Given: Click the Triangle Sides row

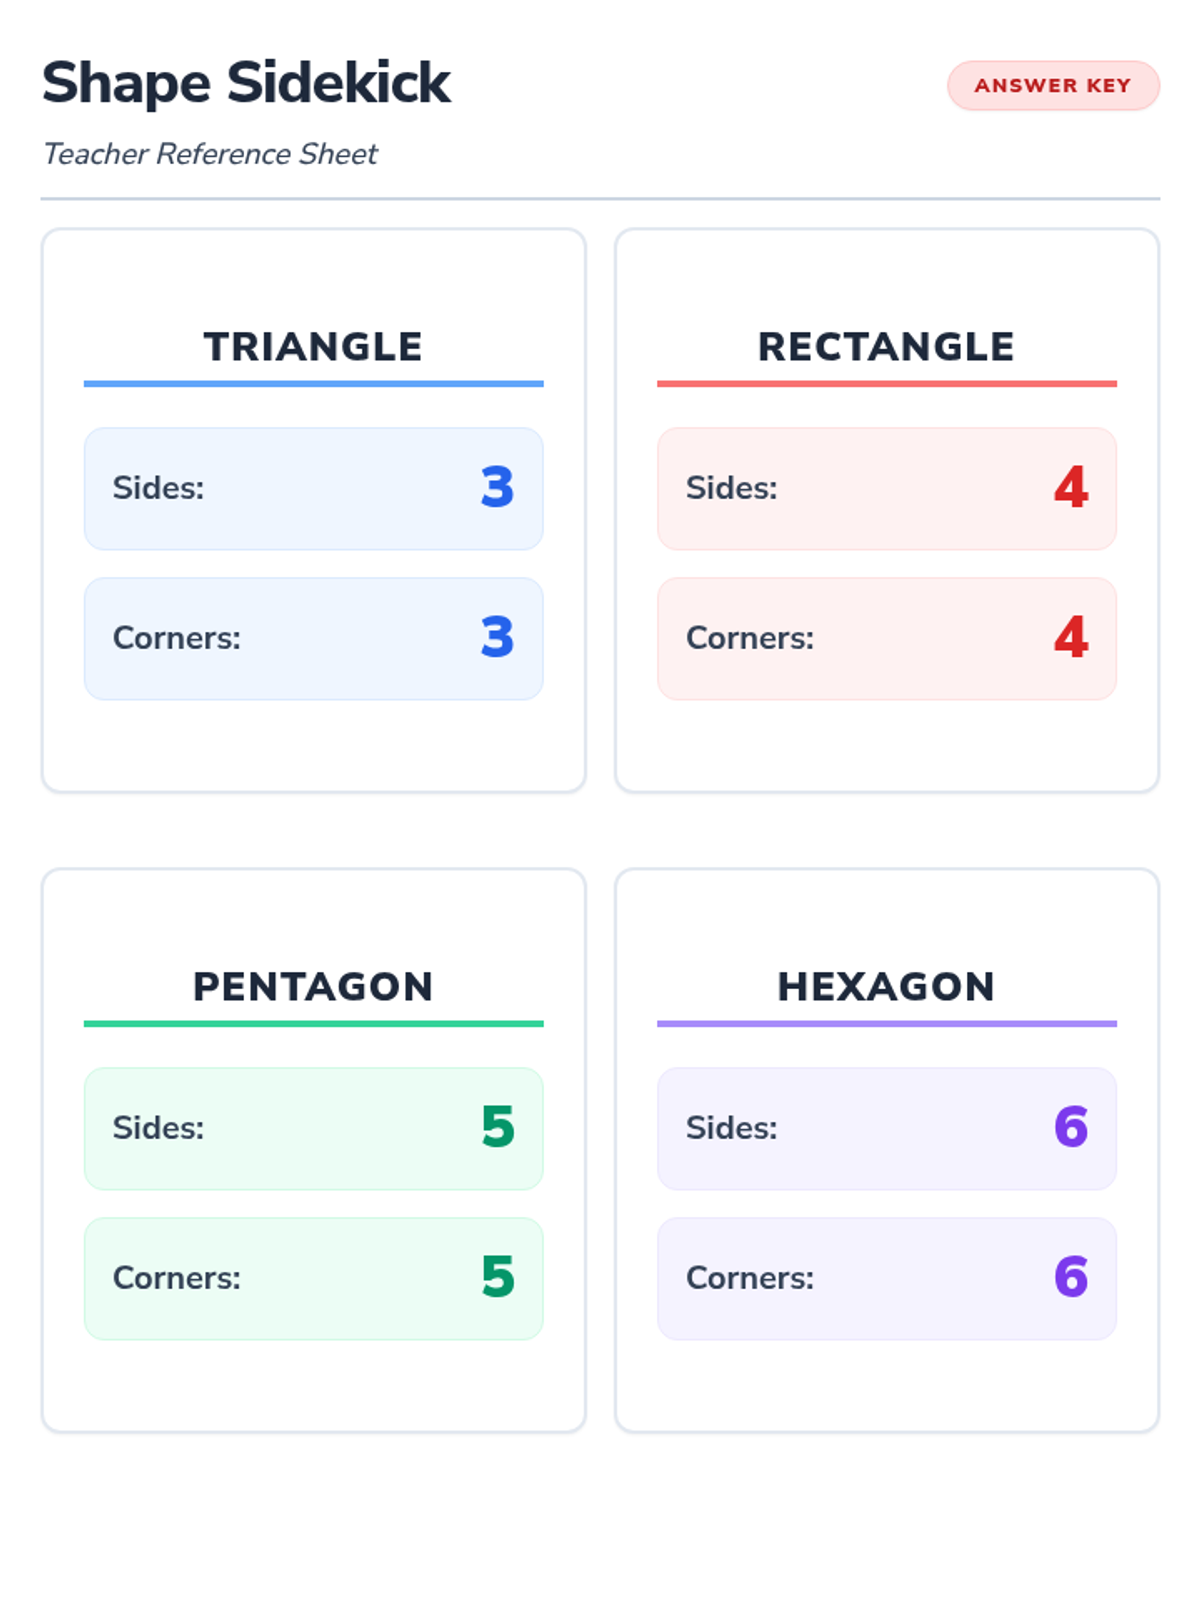Looking at the screenshot, I should coord(313,489).
